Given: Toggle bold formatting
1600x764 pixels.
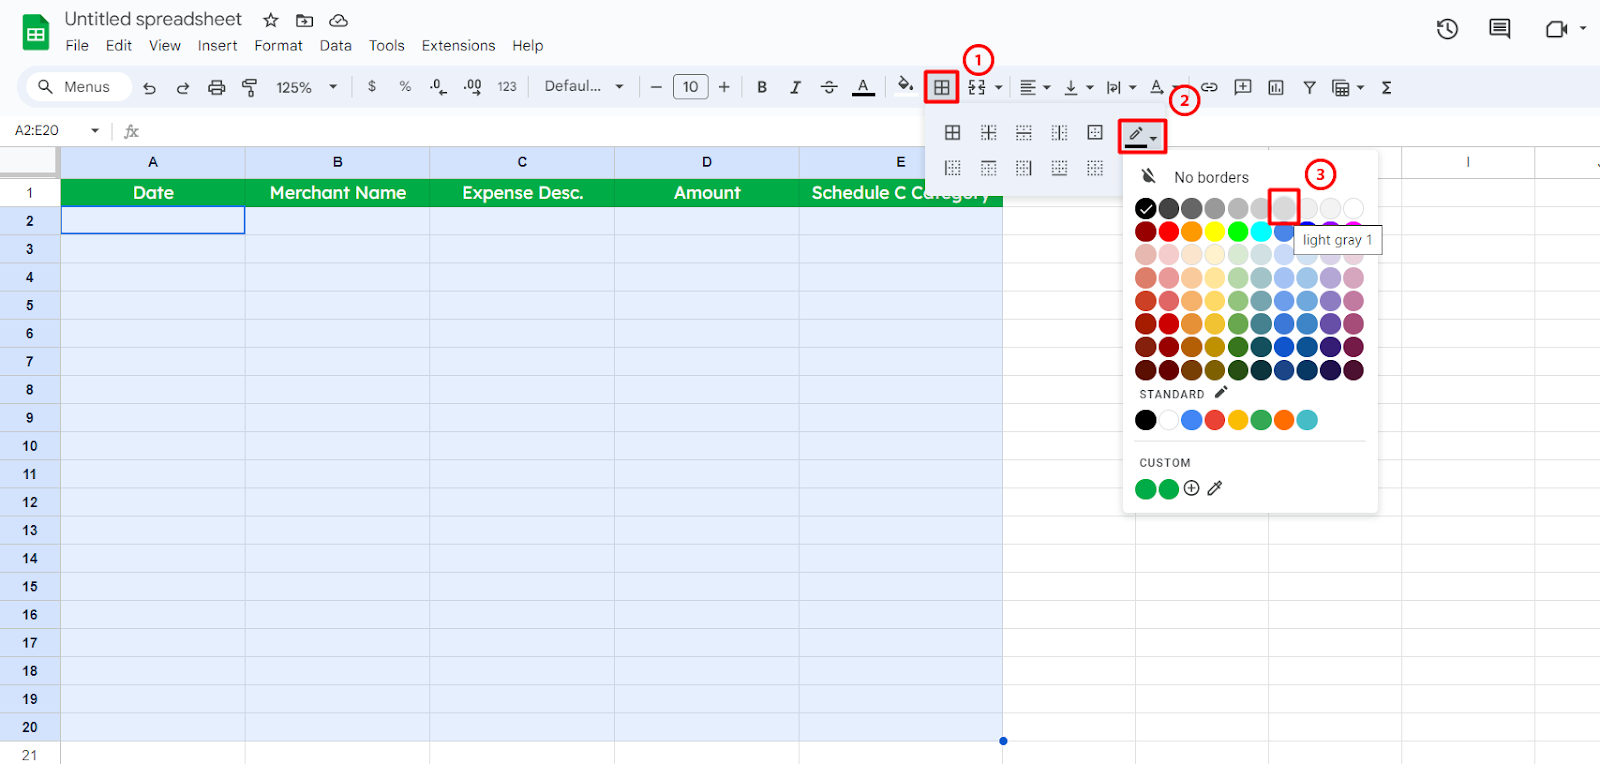Looking at the screenshot, I should coord(762,87).
